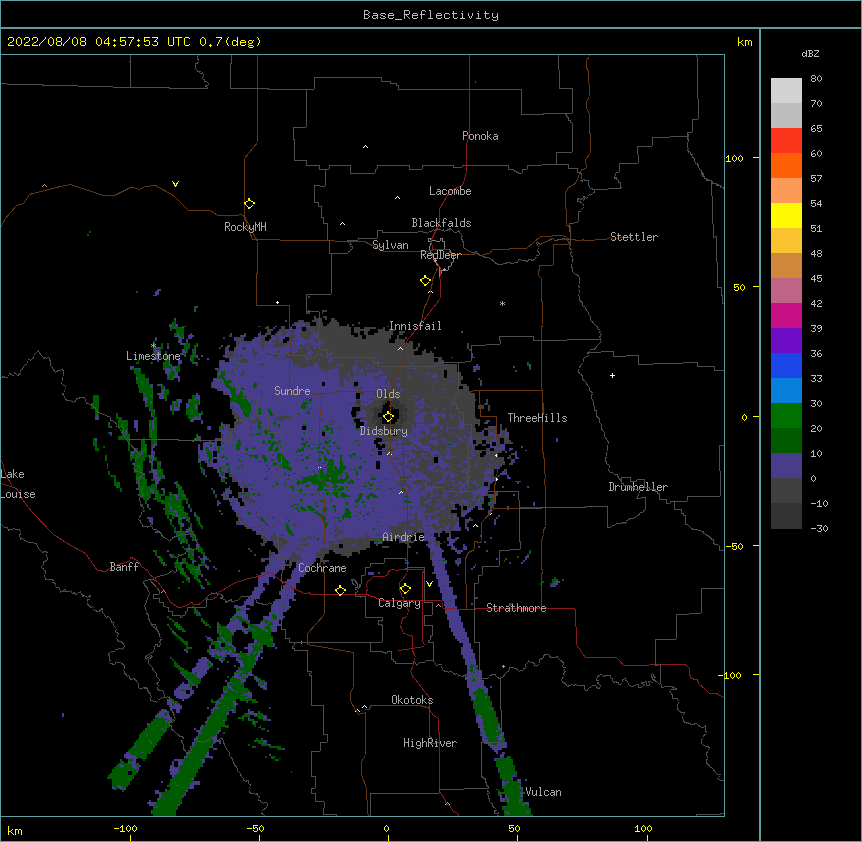Click the km unit label at bottom left
The width and height of the screenshot is (862, 842).
coord(15,831)
